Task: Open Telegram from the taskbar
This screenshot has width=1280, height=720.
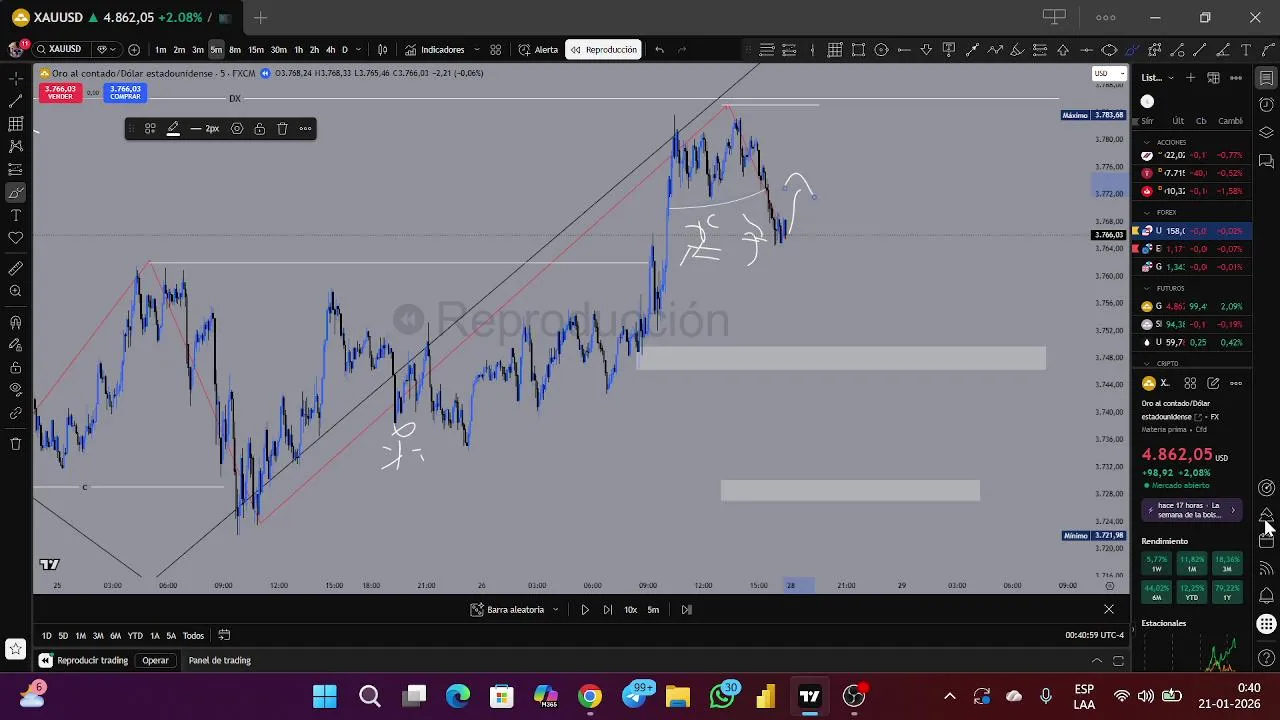Action: click(635, 696)
